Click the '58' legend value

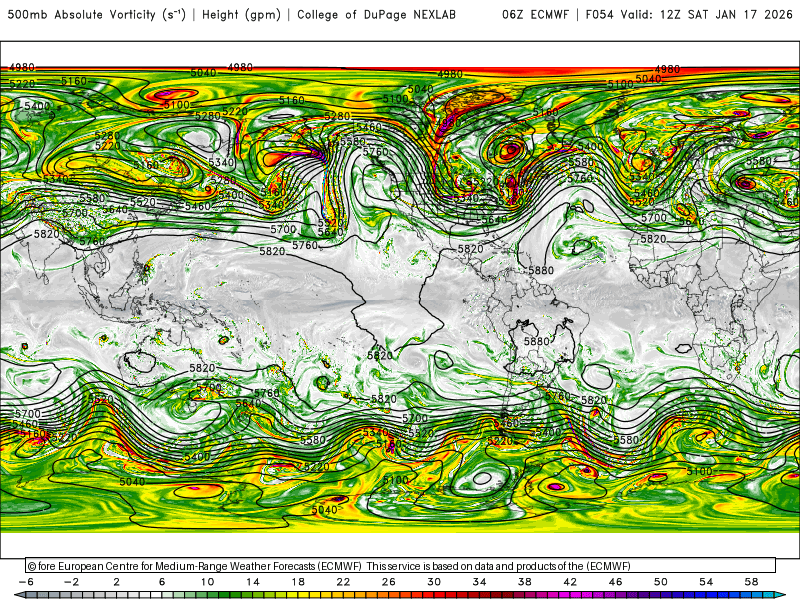[752, 582]
